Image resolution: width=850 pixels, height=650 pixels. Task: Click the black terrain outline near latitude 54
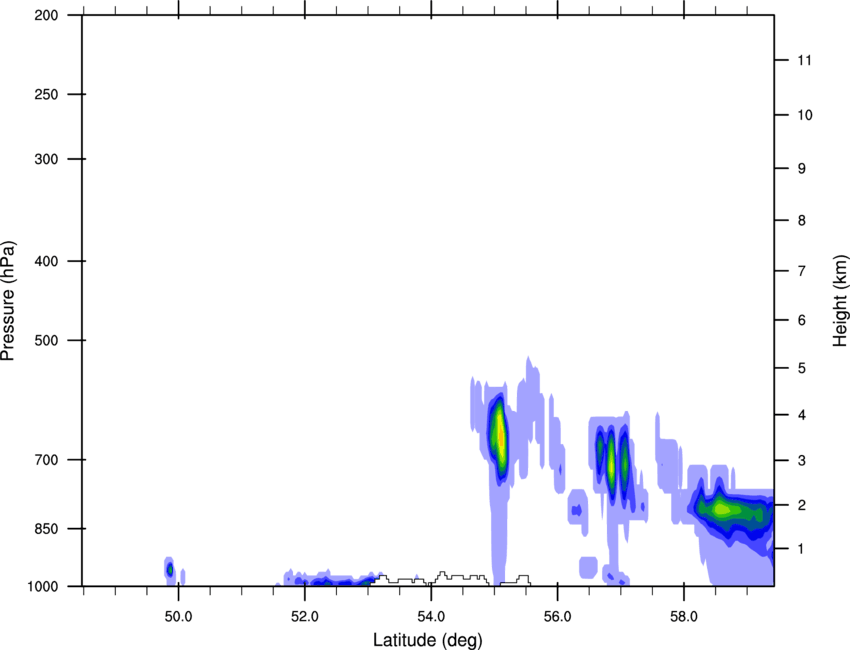(450, 576)
